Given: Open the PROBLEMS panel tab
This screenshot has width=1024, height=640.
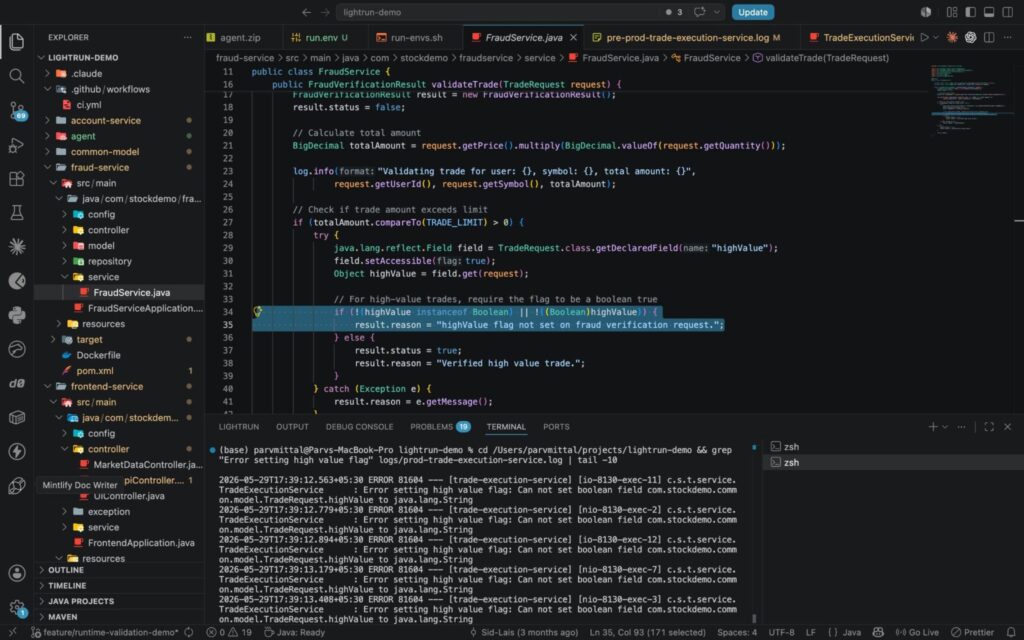Looking at the screenshot, I should click(x=440, y=426).
